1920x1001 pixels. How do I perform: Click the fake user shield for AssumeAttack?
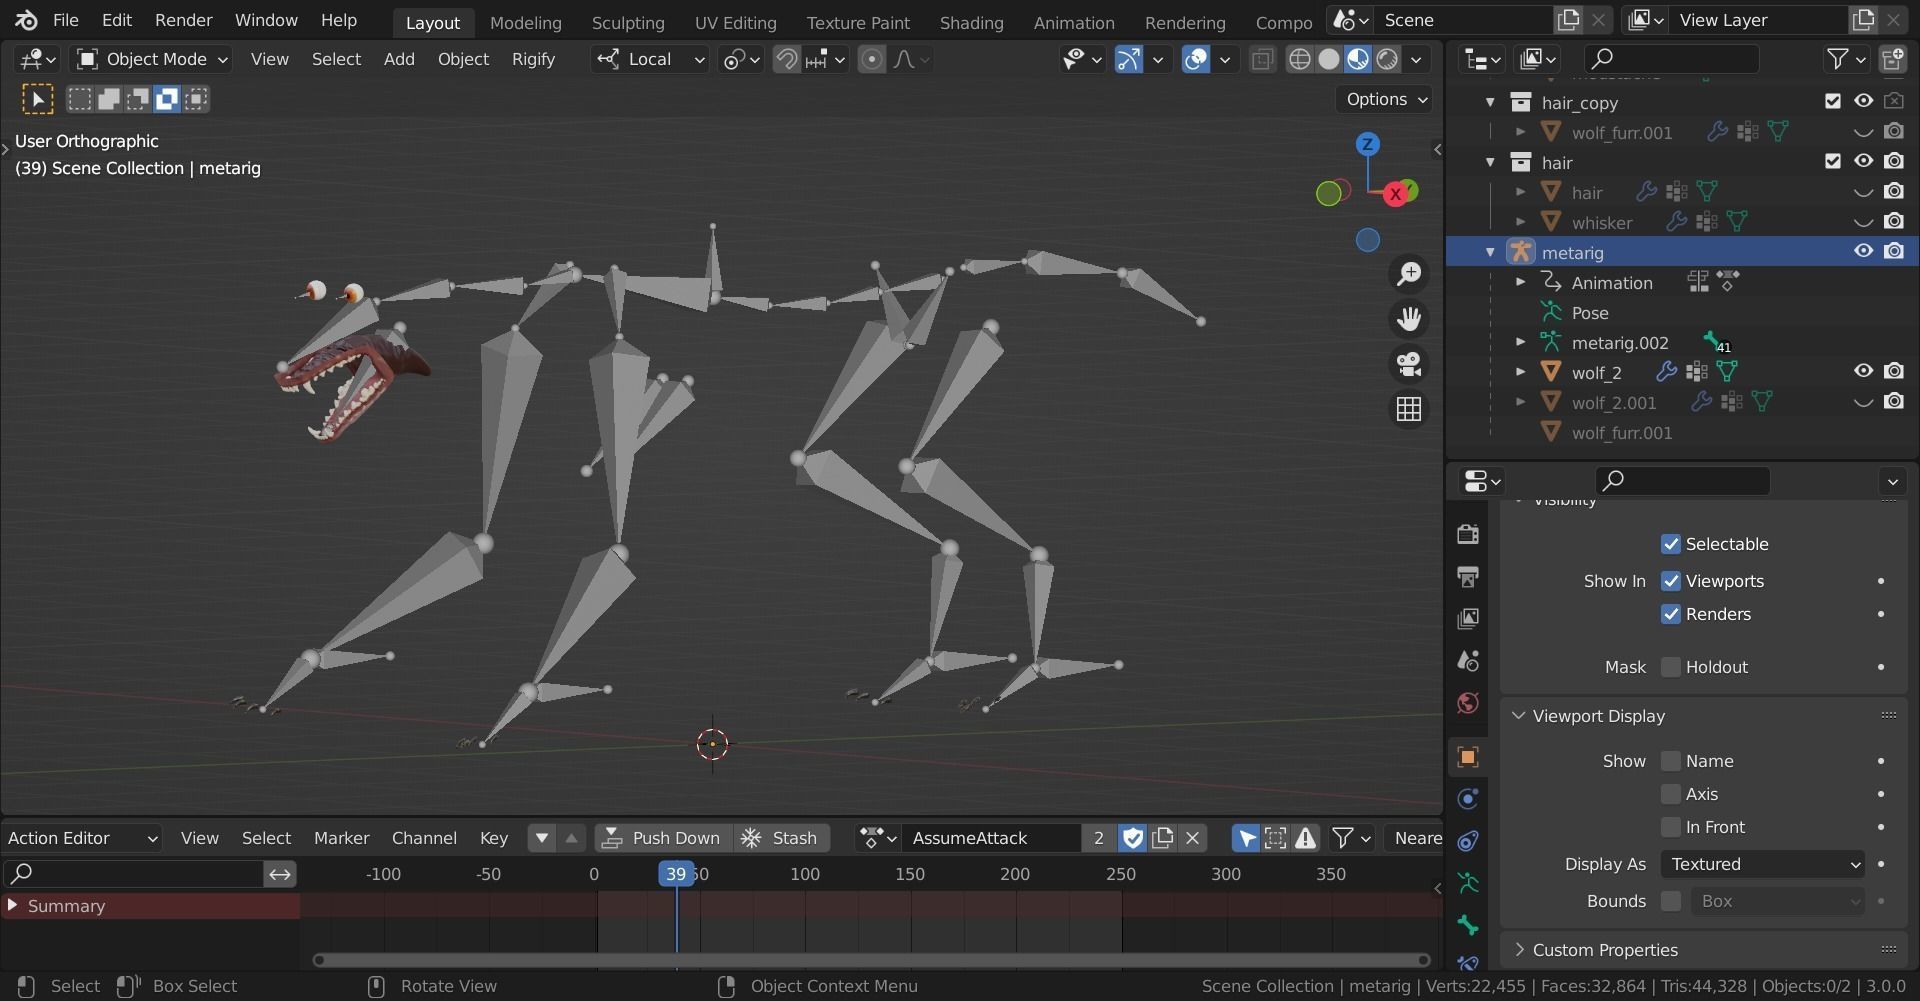[1132, 838]
